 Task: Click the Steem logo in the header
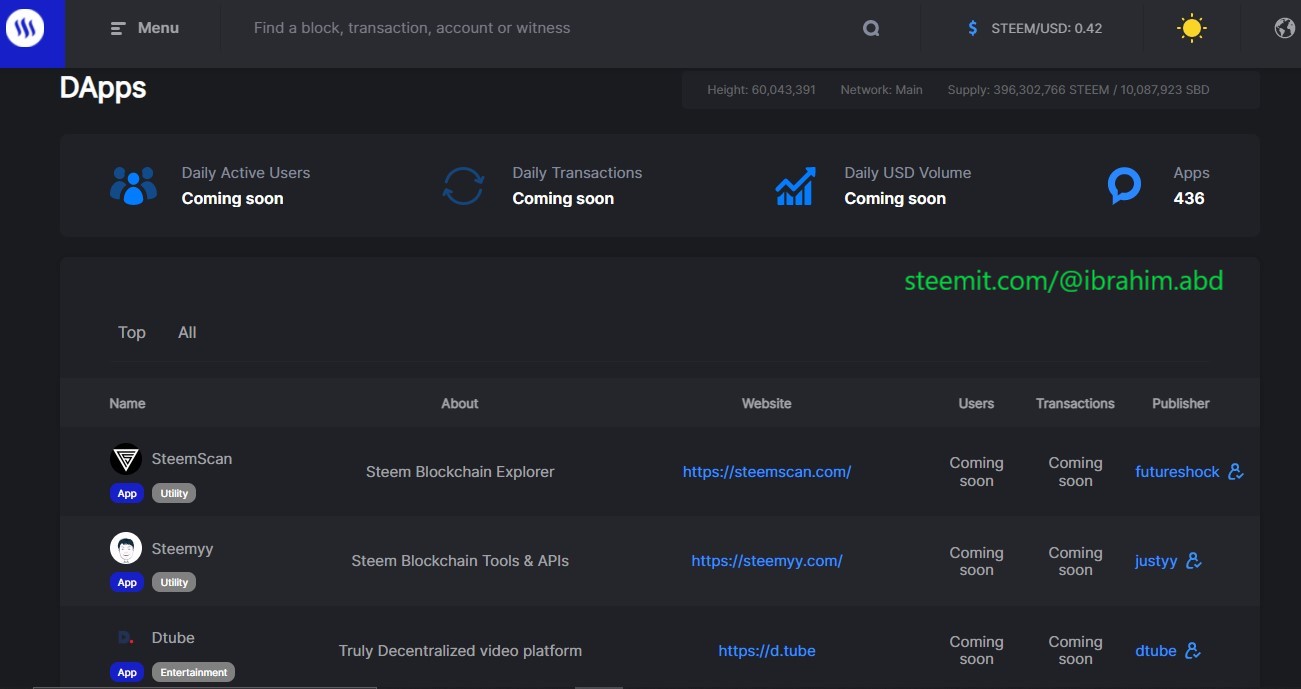[26, 29]
